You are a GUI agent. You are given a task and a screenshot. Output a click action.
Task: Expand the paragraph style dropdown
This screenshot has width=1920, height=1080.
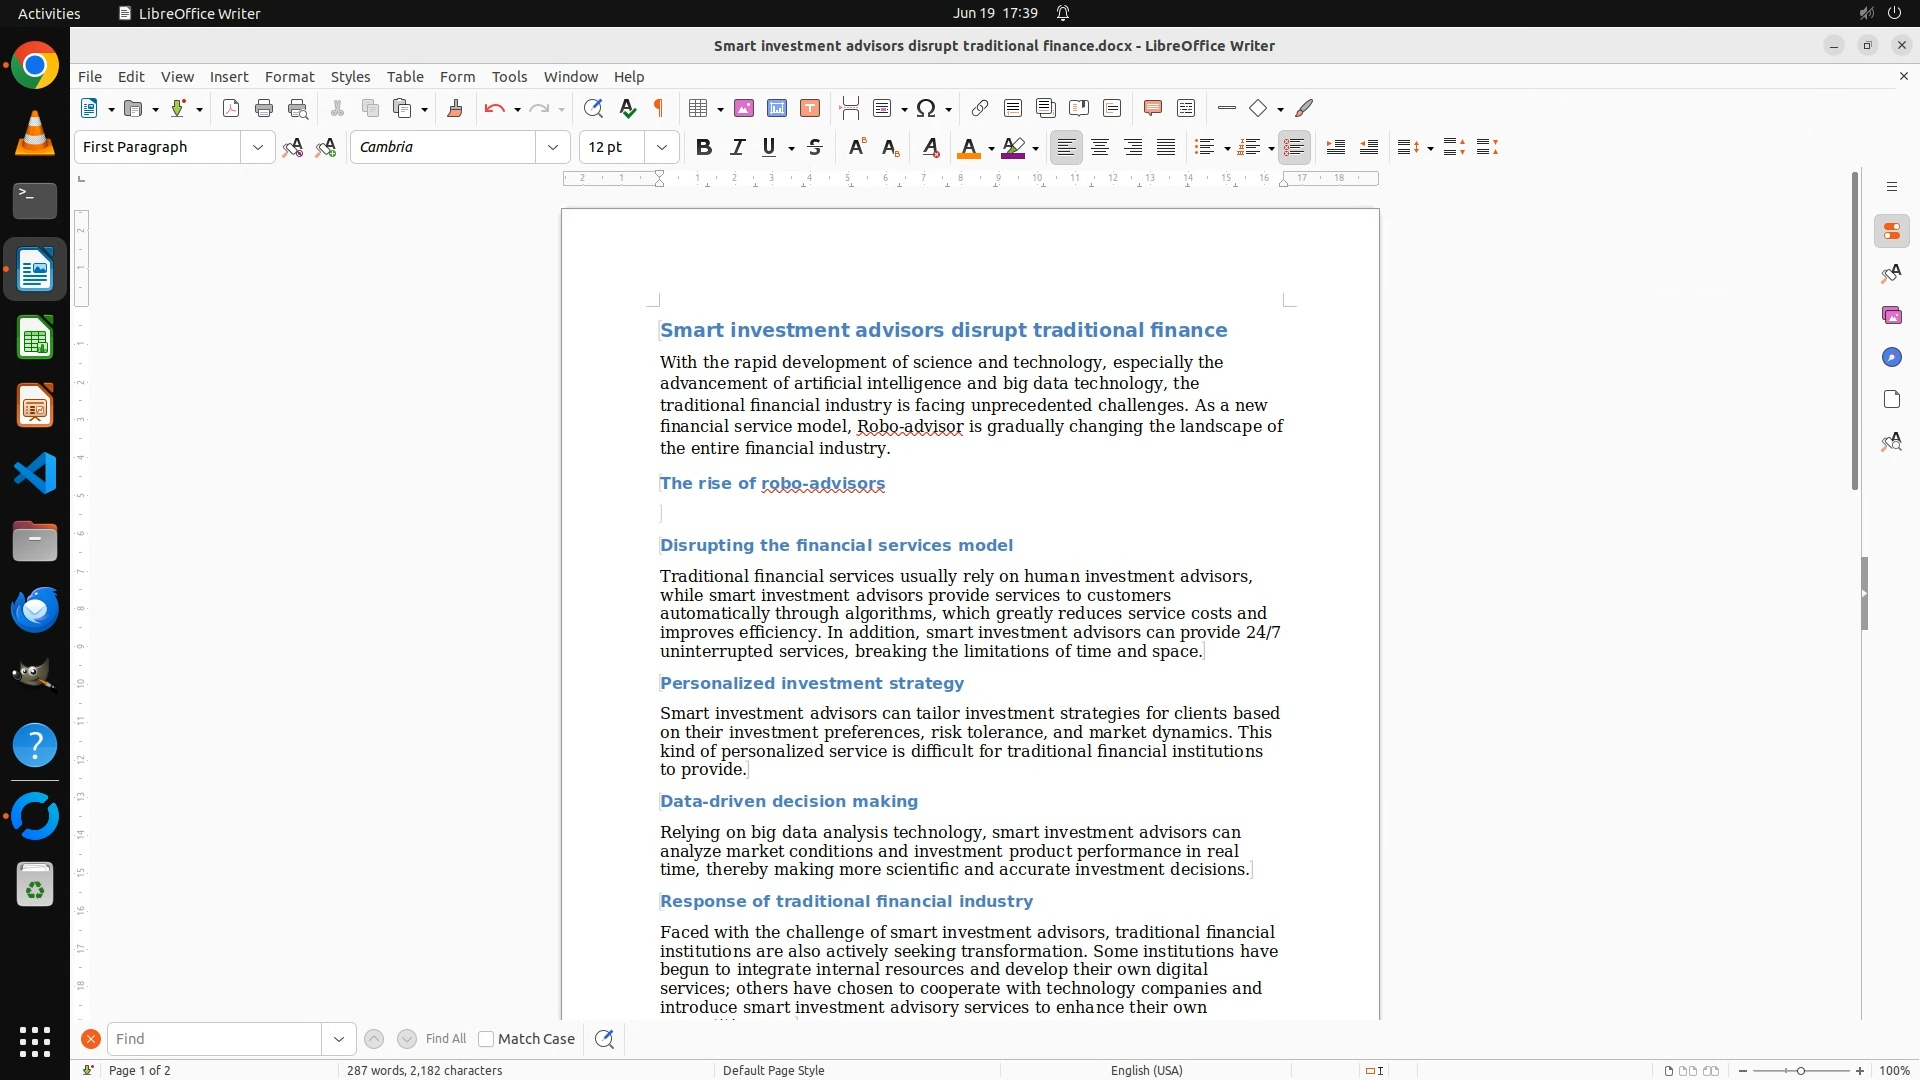click(x=258, y=148)
